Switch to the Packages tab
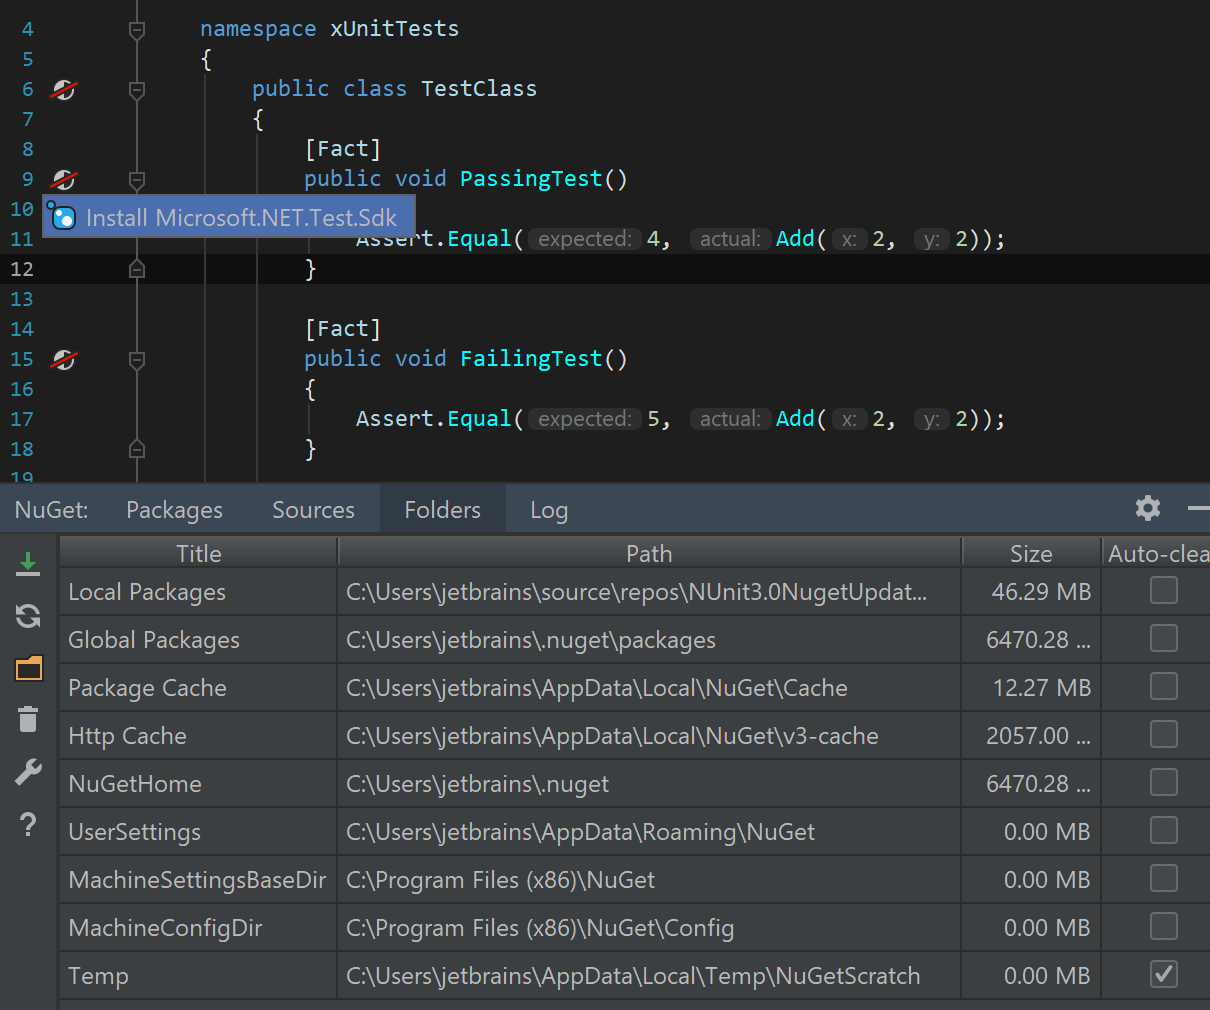The height and width of the screenshot is (1010, 1210). [x=174, y=510]
